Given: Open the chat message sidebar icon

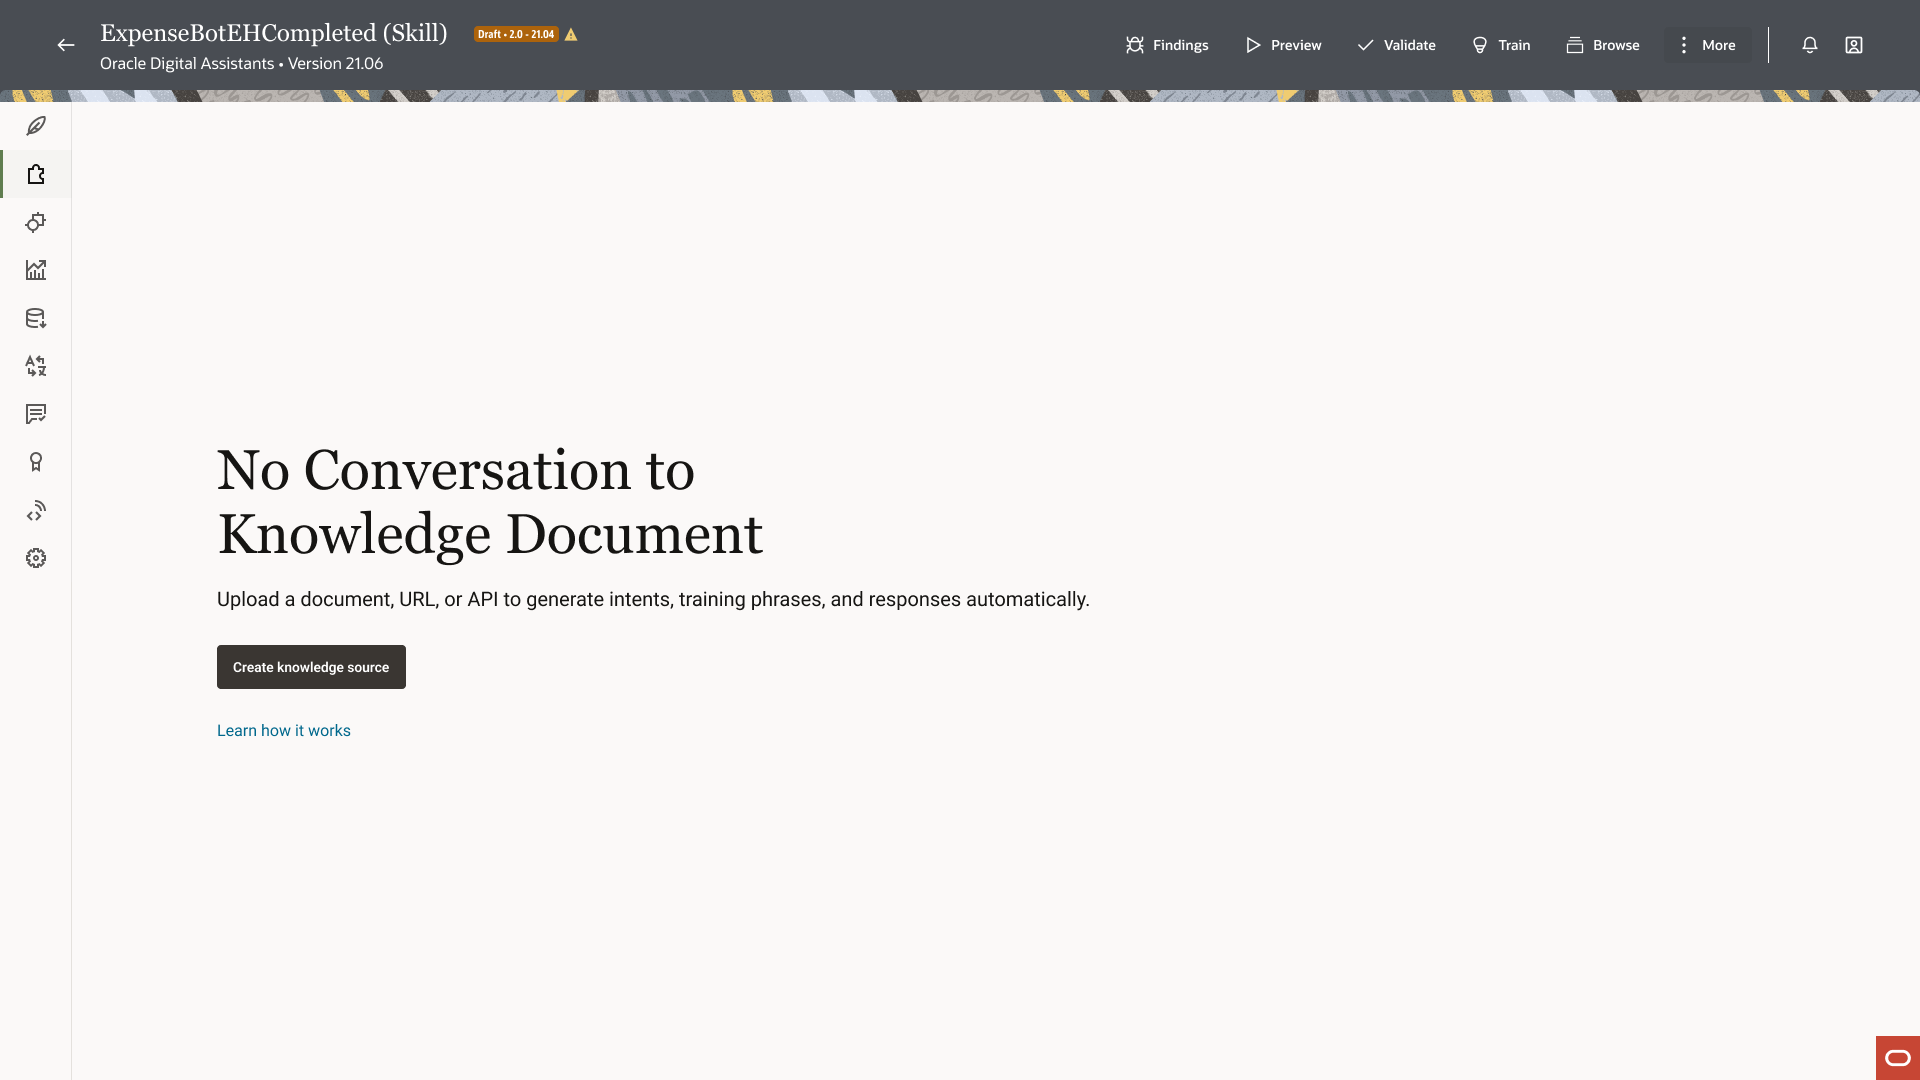Looking at the screenshot, I should click(x=36, y=414).
